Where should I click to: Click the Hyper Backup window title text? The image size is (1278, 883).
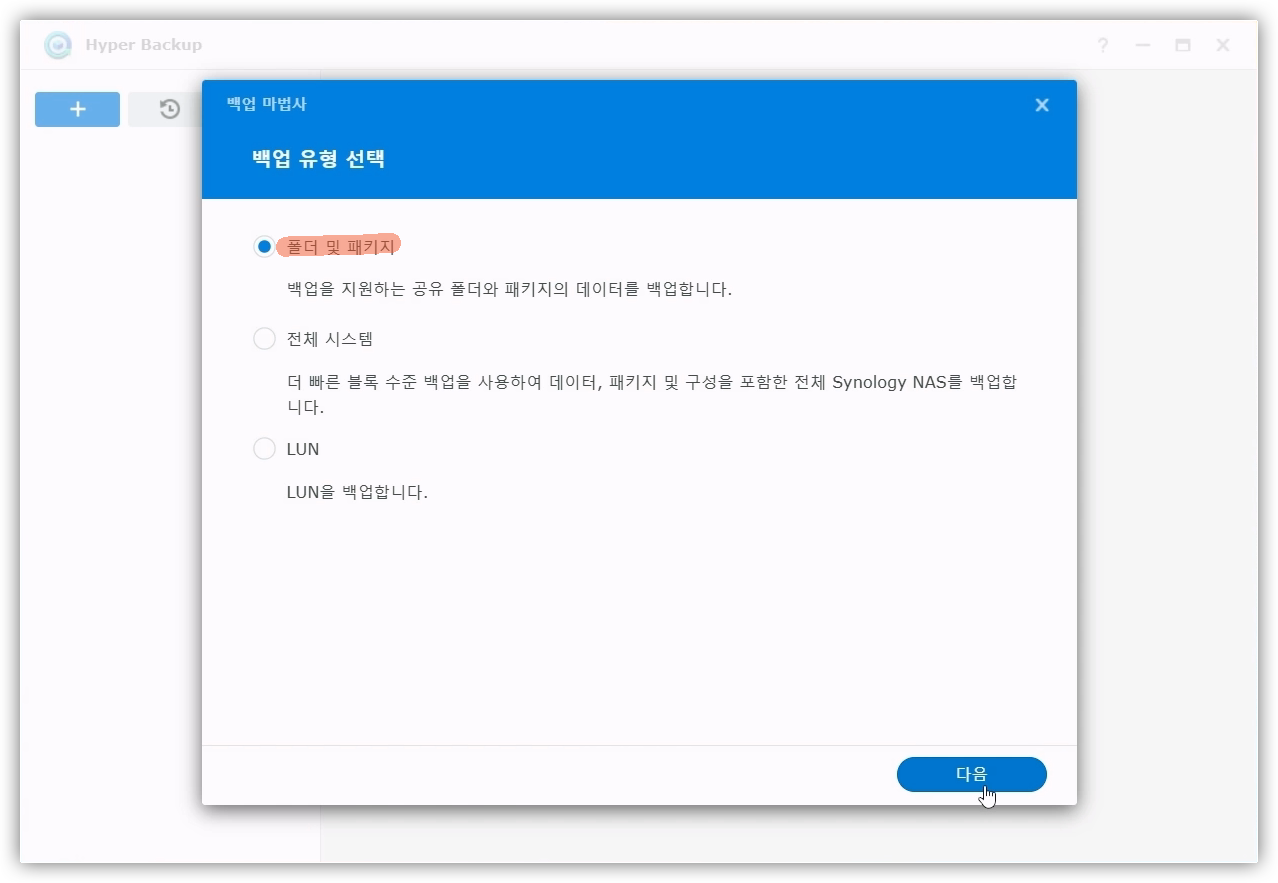click(143, 45)
